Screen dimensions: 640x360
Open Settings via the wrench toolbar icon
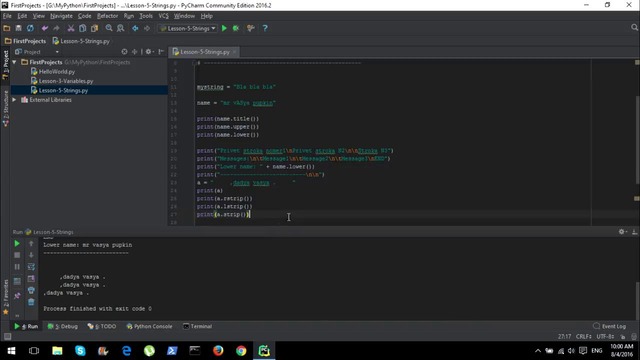click(251, 28)
